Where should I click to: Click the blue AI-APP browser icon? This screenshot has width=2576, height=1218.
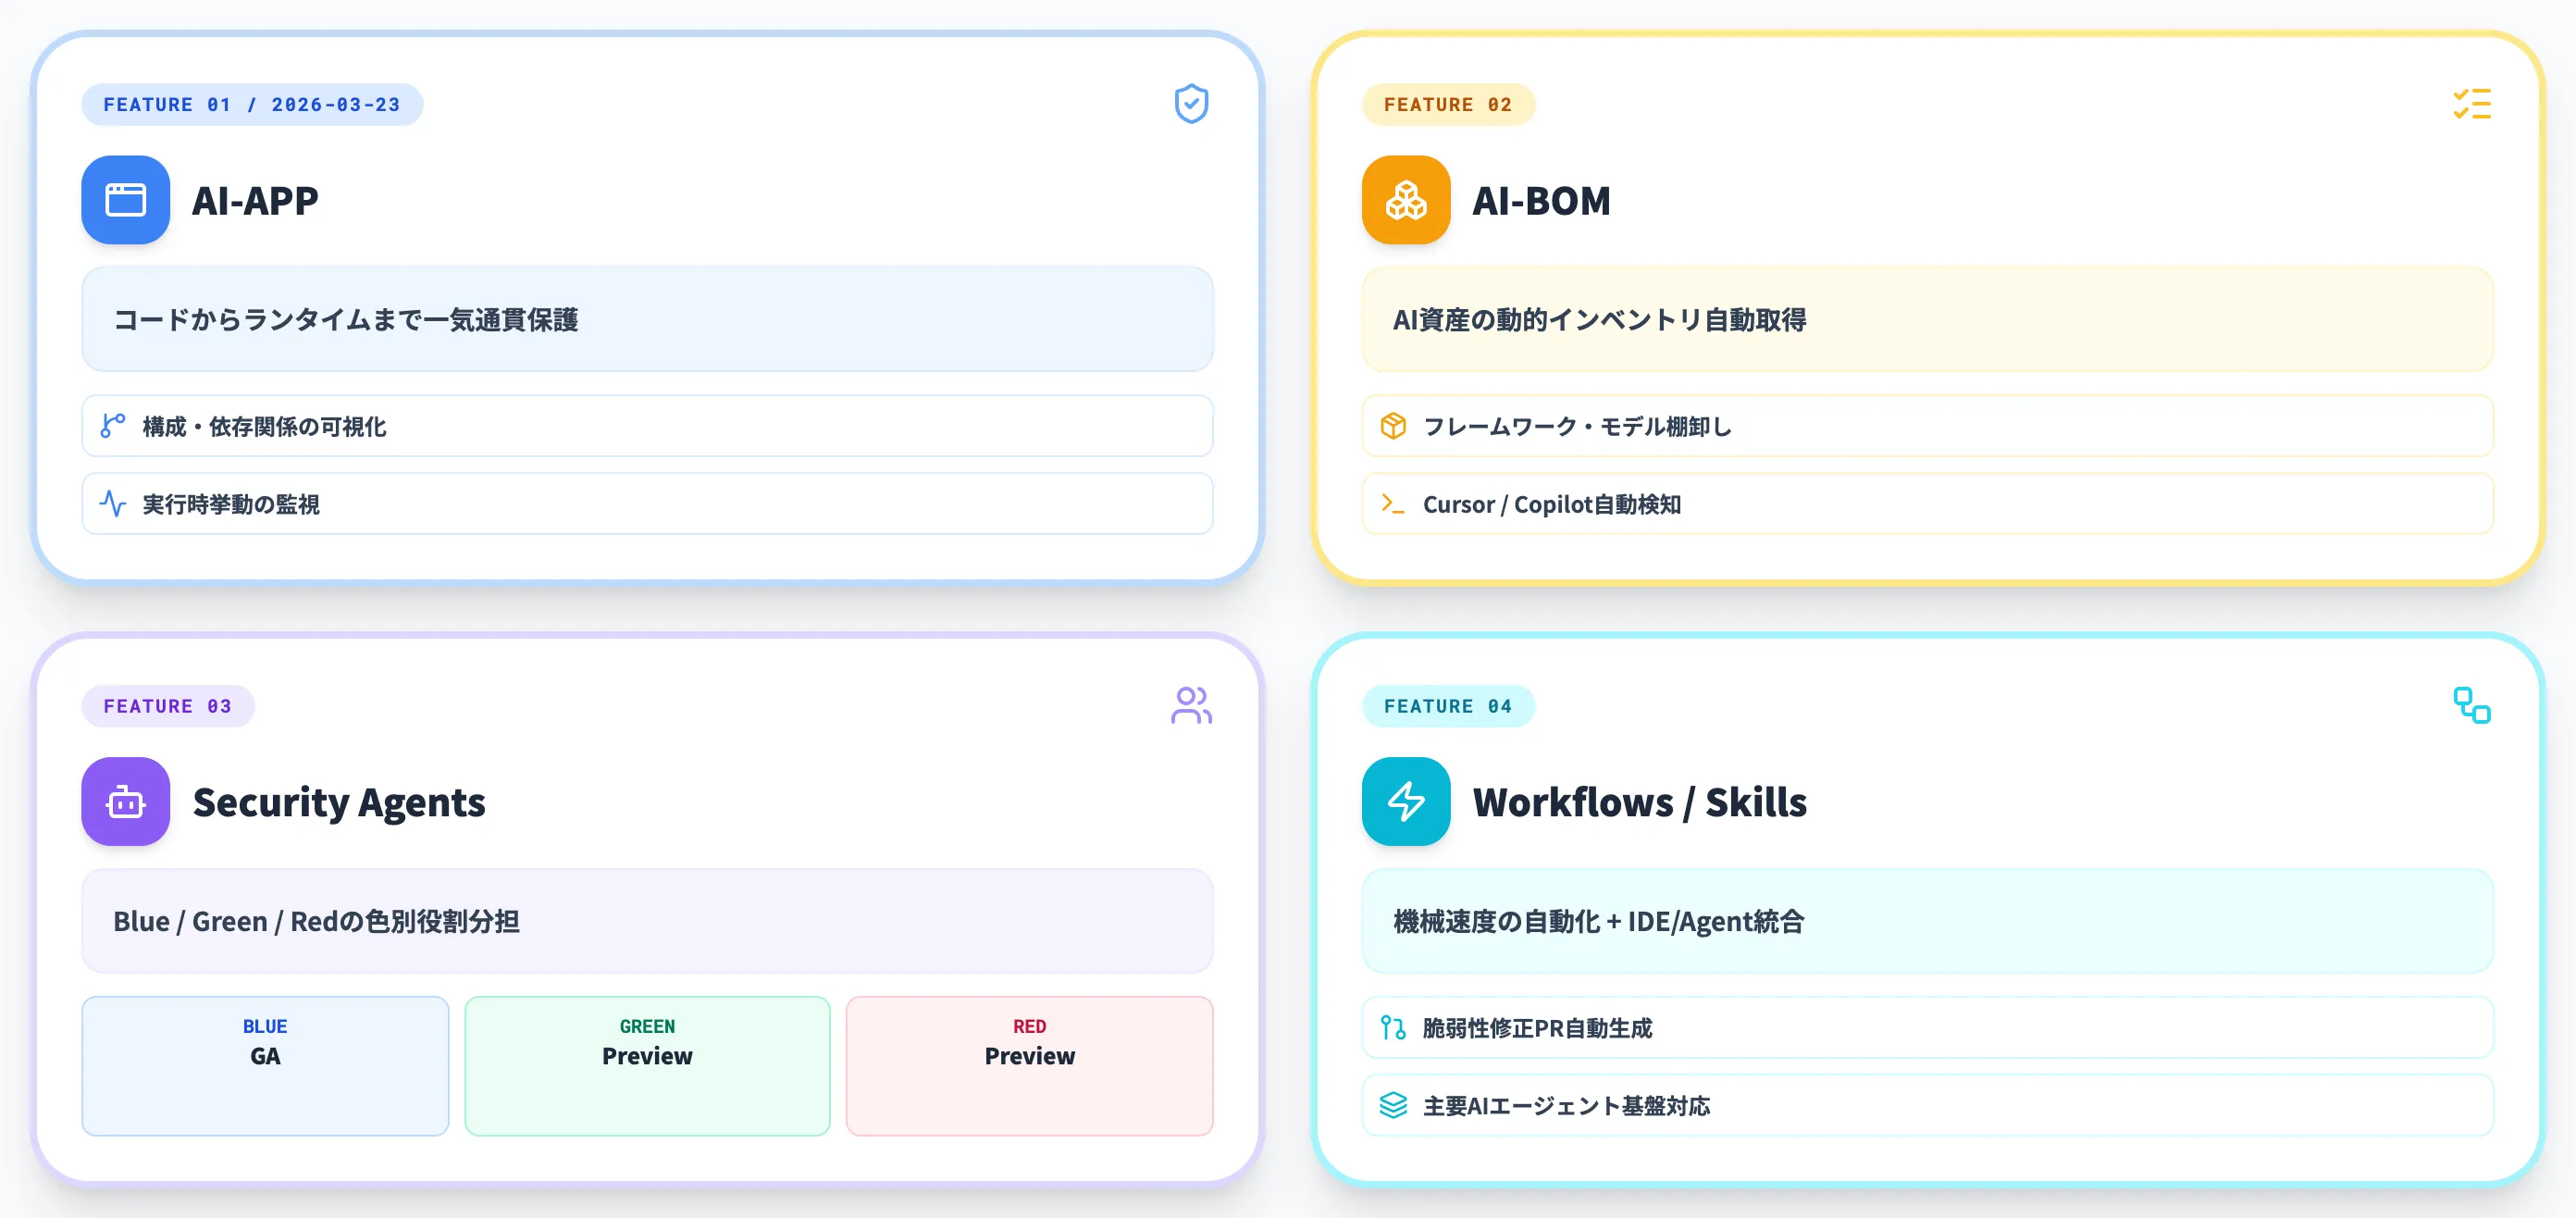point(125,200)
